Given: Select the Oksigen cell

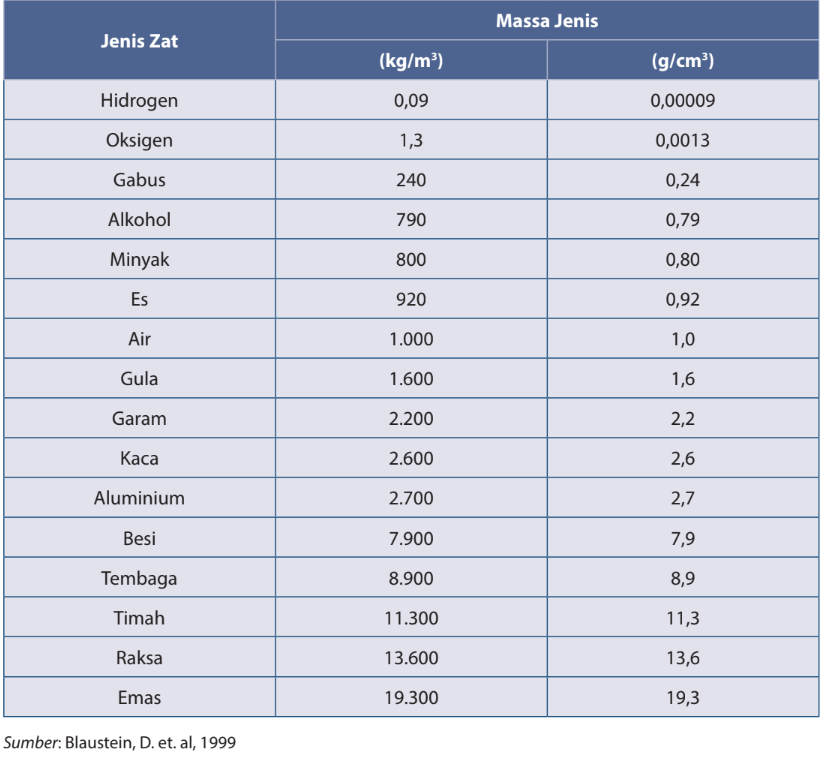Looking at the screenshot, I should coord(139,141).
